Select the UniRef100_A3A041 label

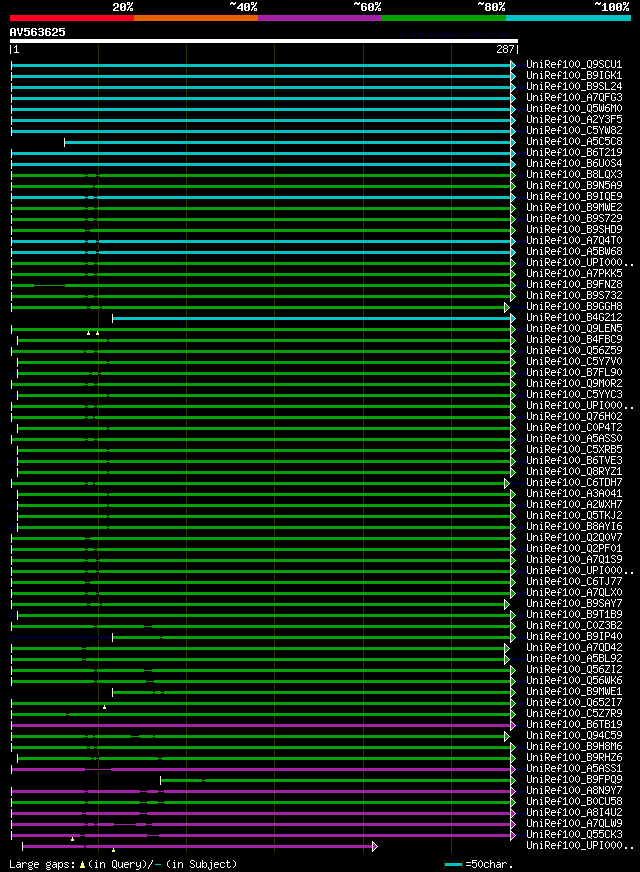click(x=574, y=494)
